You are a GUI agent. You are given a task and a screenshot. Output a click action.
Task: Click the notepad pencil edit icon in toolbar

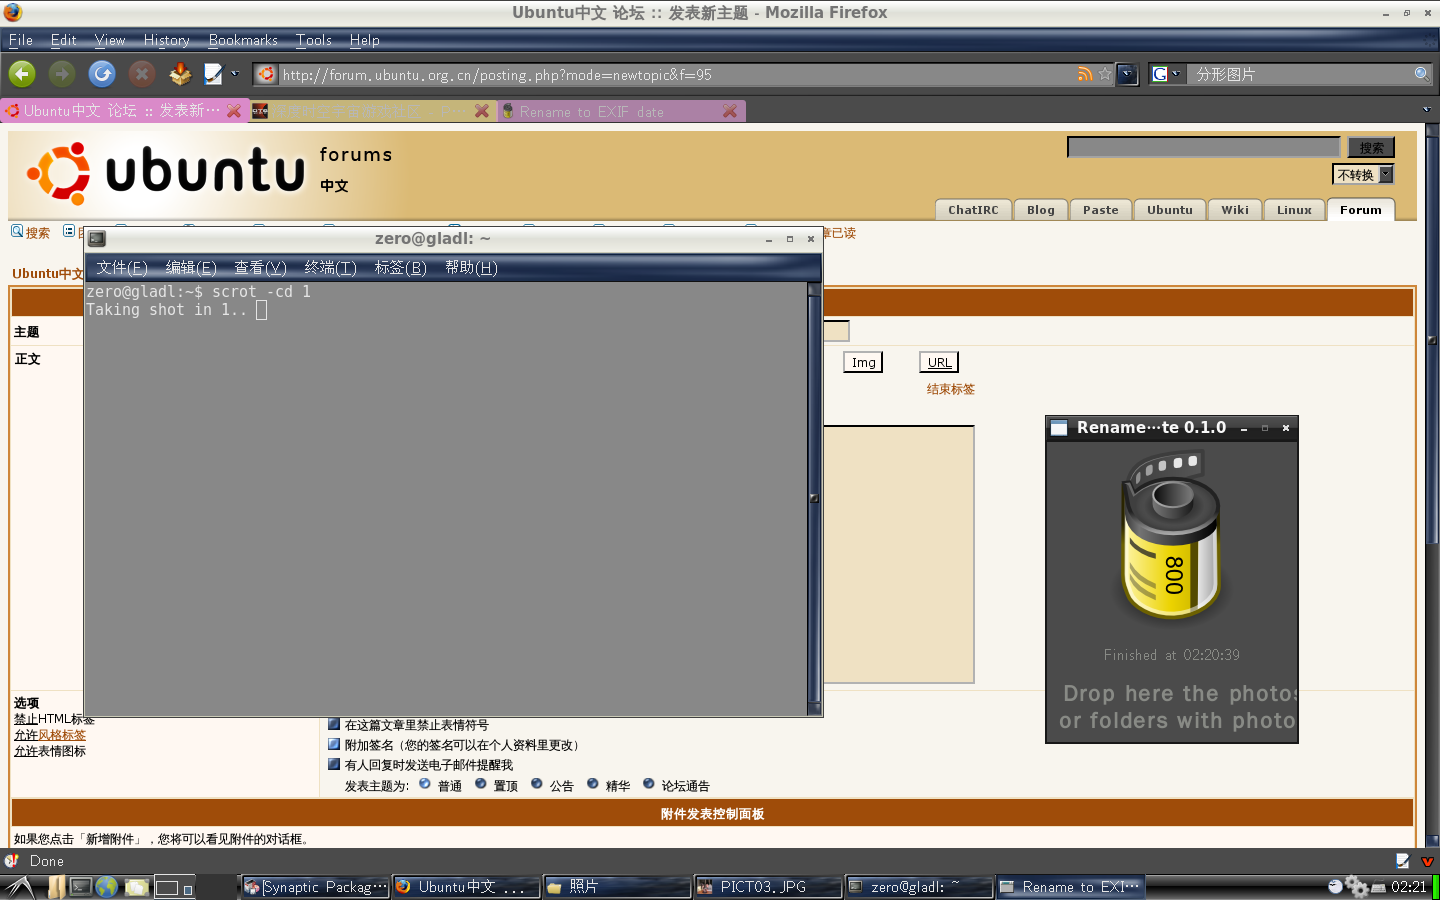tap(213, 74)
